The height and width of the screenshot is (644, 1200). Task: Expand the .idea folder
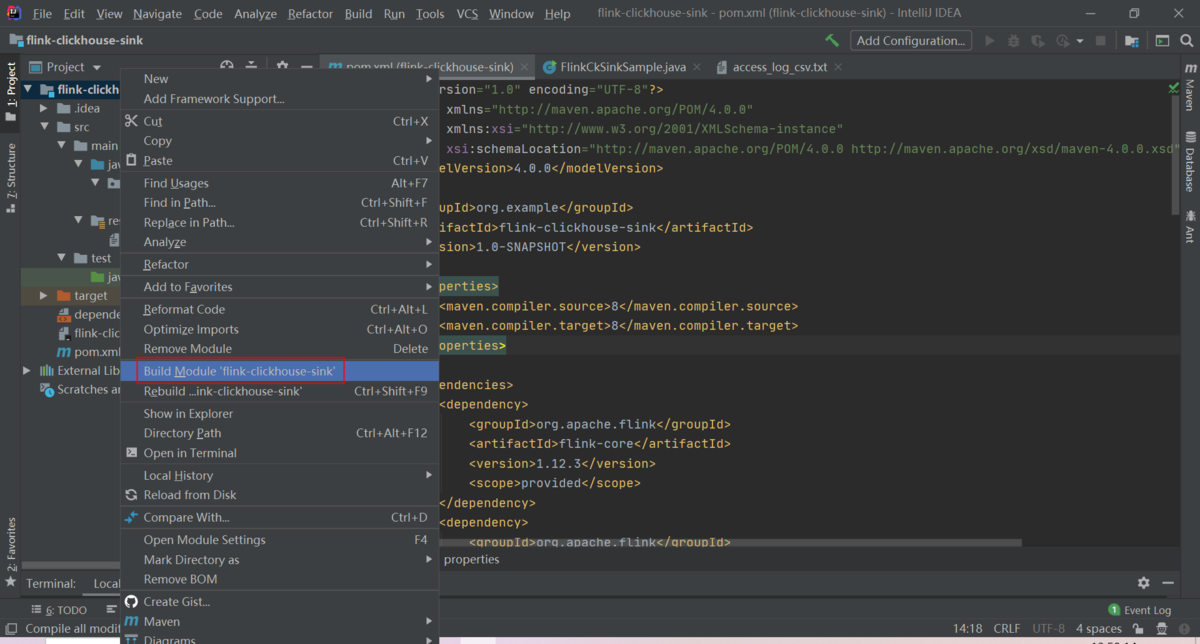tap(45, 108)
